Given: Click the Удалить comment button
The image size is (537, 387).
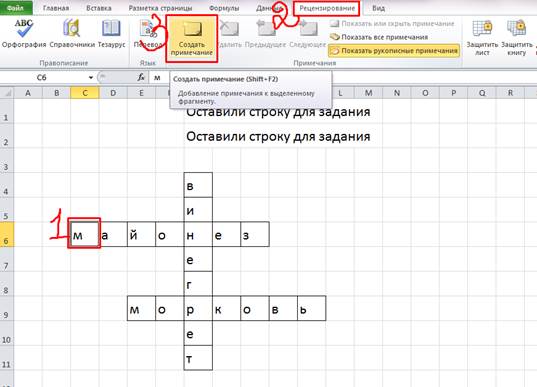Looking at the screenshot, I should coord(229,34).
